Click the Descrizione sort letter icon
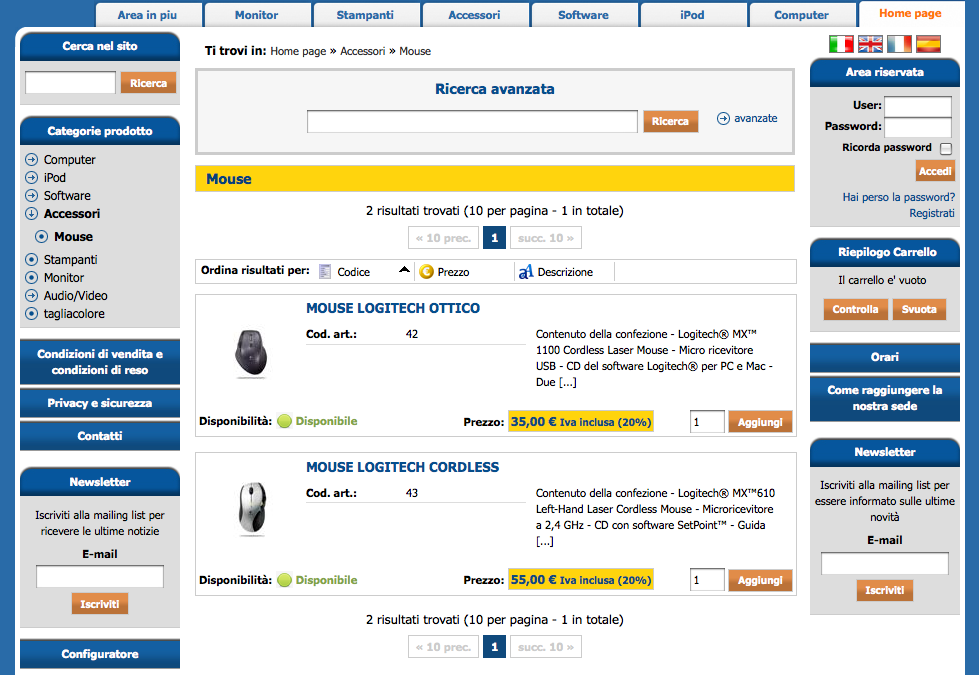The width and height of the screenshot is (979, 675). (x=526, y=272)
